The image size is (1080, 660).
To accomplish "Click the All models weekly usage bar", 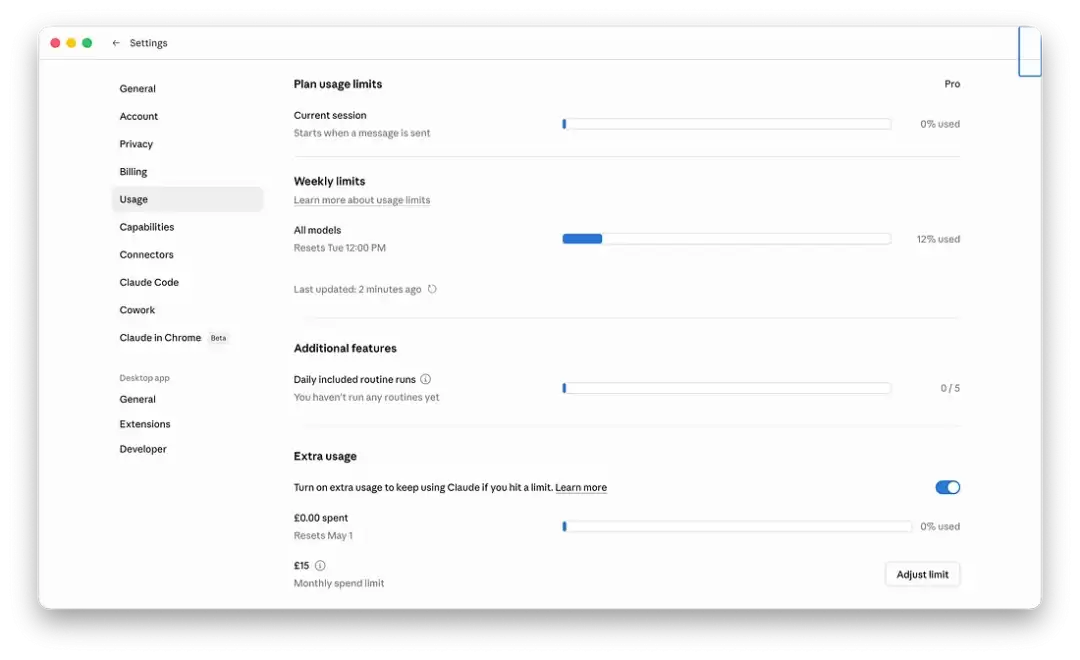I will click(x=726, y=239).
